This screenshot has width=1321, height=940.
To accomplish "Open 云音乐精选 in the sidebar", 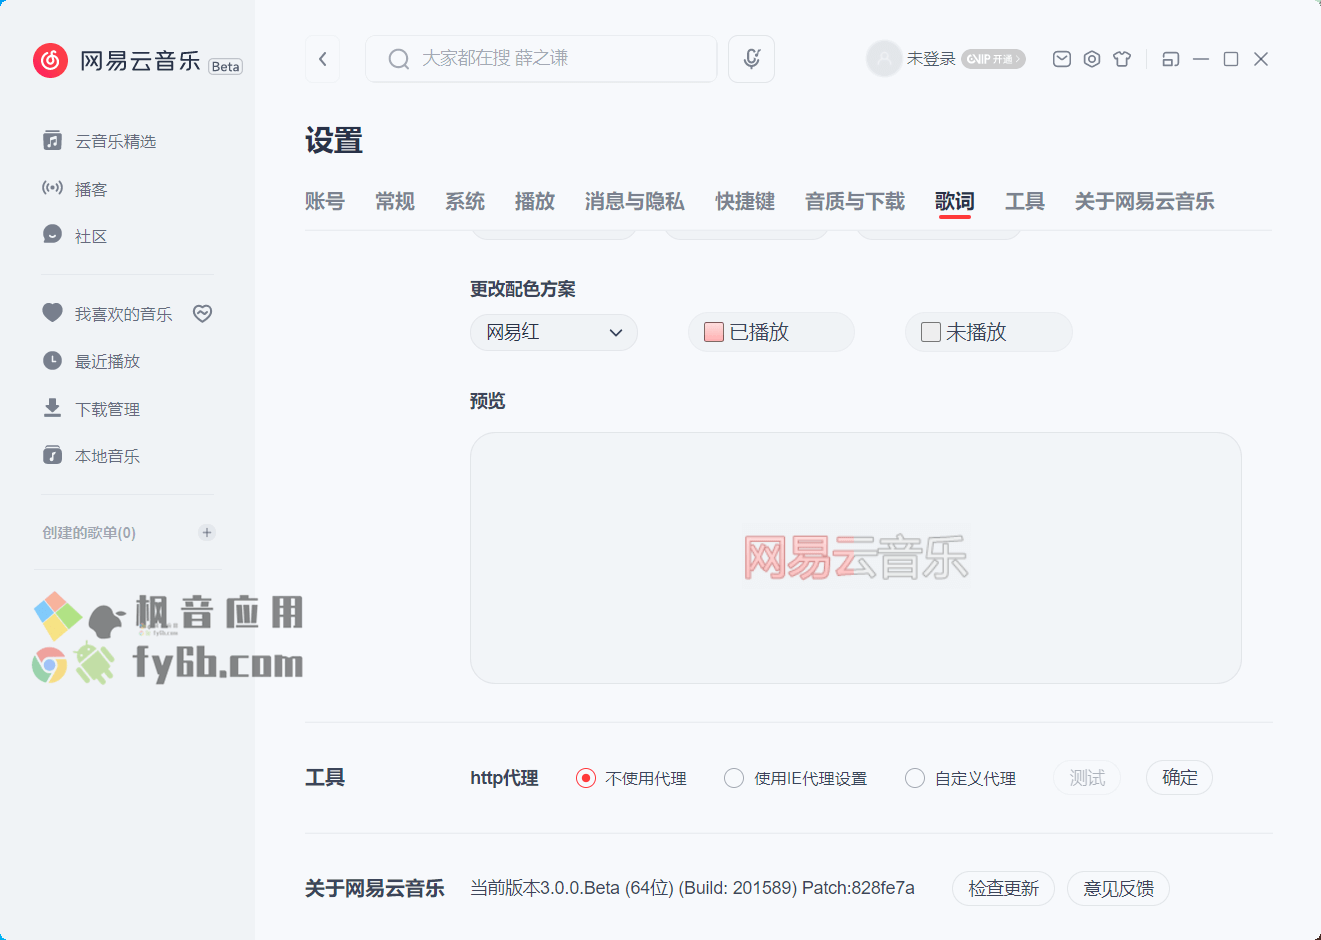I will 115,141.
